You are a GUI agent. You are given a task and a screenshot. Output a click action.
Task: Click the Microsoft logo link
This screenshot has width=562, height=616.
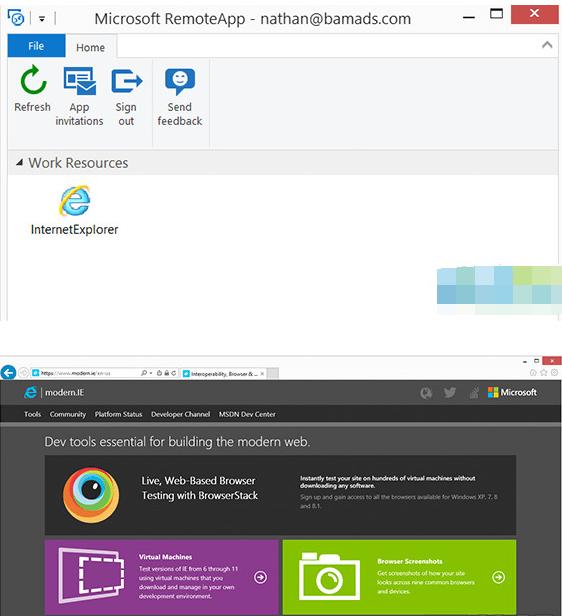click(512, 392)
